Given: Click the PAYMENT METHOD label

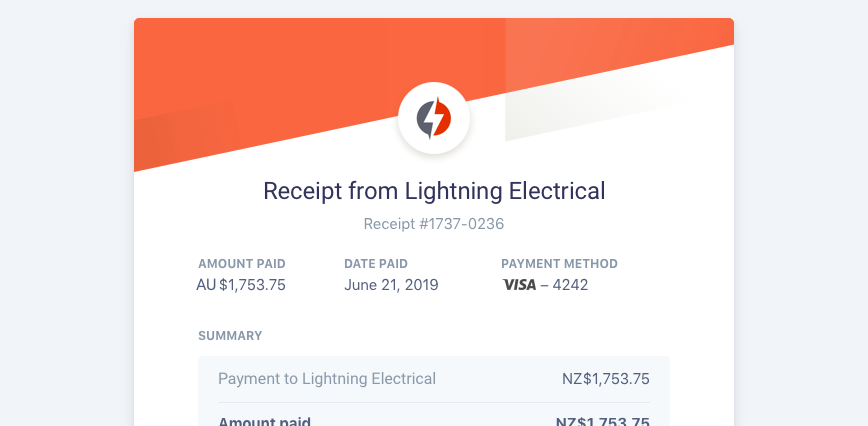Looking at the screenshot, I should pyautogui.click(x=559, y=264).
